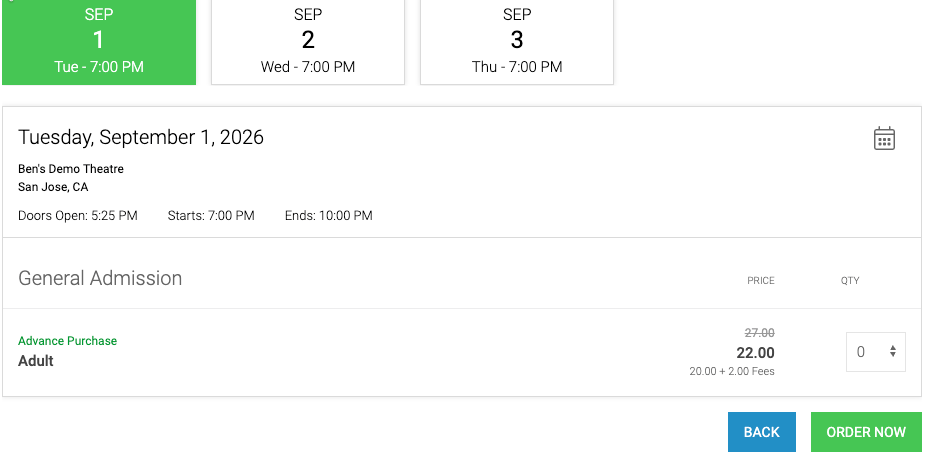Viewport: 937px width, 463px height.
Task: Click the Advance Purchase label
Action: tap(68, 341)
